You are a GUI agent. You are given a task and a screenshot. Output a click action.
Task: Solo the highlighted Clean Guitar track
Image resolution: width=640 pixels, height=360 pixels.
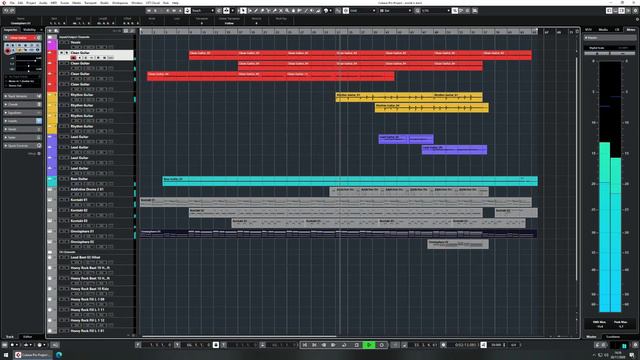pos(67,53)
